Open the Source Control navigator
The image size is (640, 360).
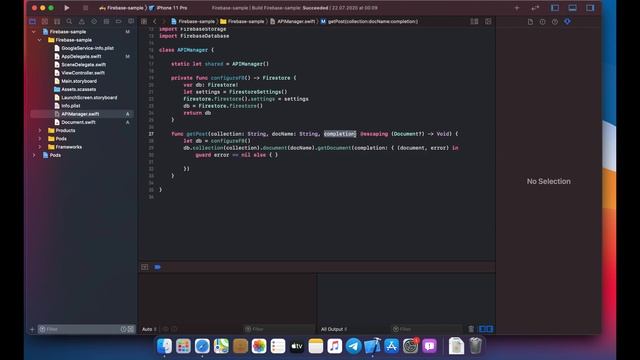click(x=45, y=22)
